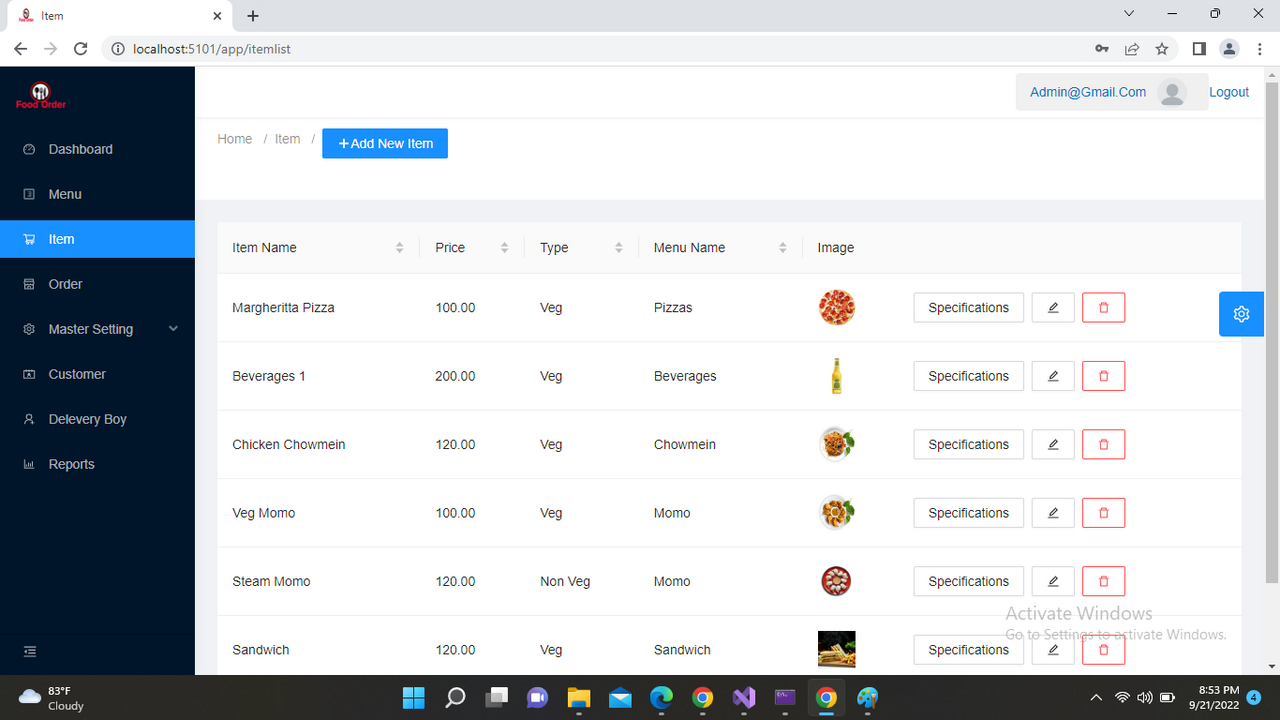Open Specifications for Margheritta Pizza
This screenshot has width=1280, height=720.
[968, 308]
